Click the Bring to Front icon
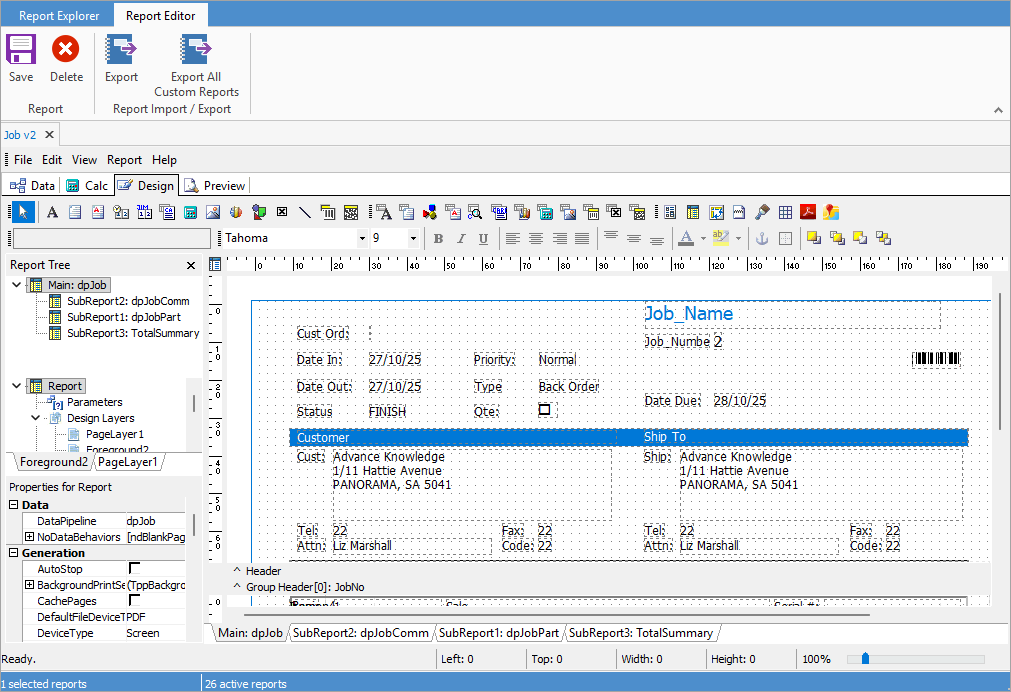 pyautogui.click(x=814, y=238)
